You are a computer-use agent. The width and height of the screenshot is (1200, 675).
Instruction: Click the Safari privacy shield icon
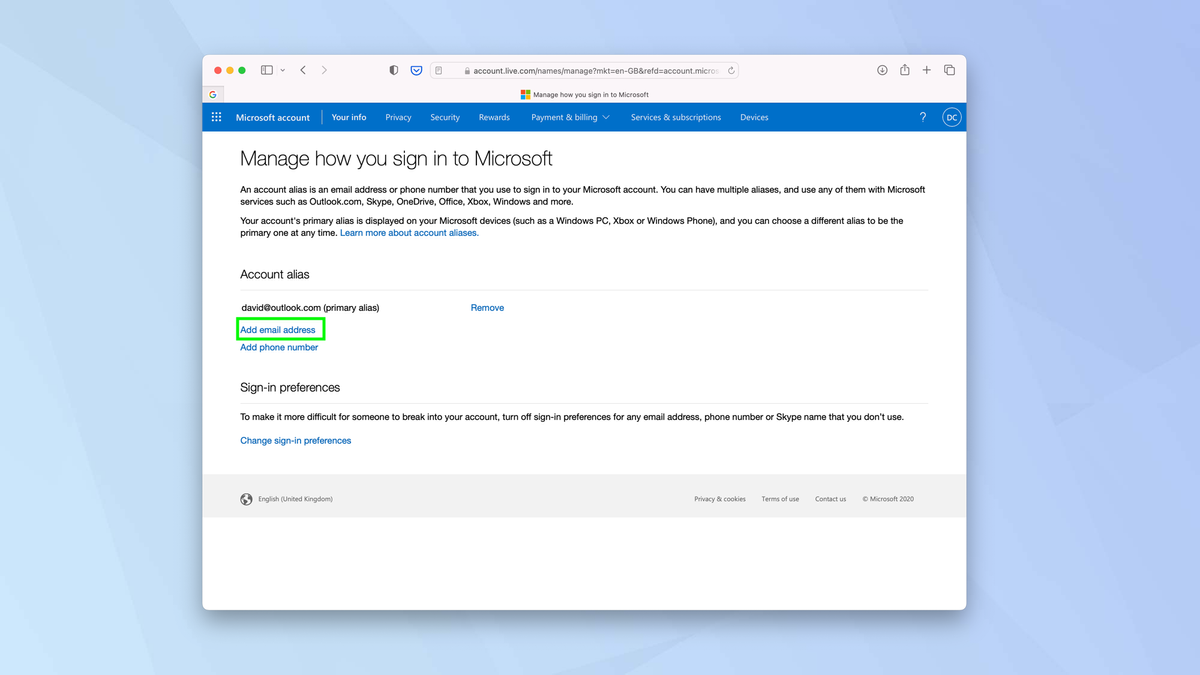[393, 70]
